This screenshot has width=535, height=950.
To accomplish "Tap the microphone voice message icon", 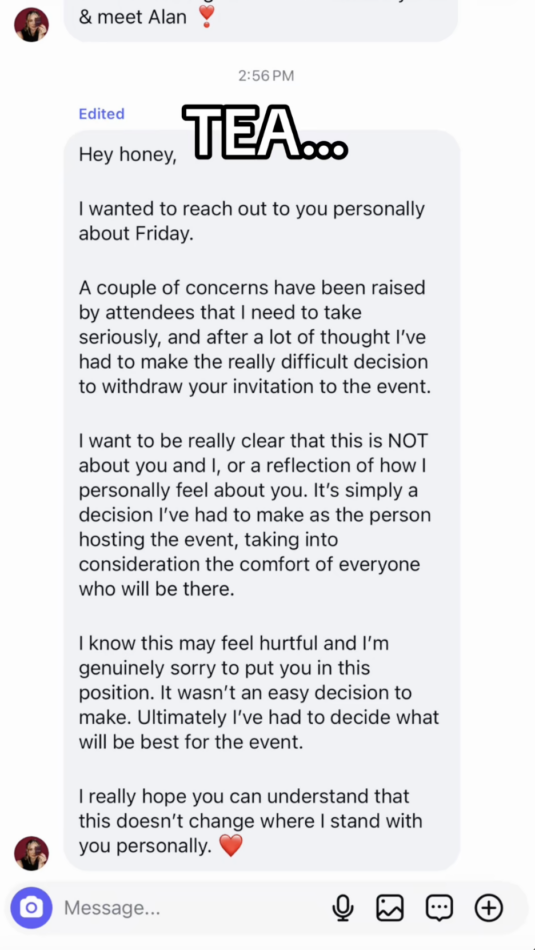I will tap(342, 908).
